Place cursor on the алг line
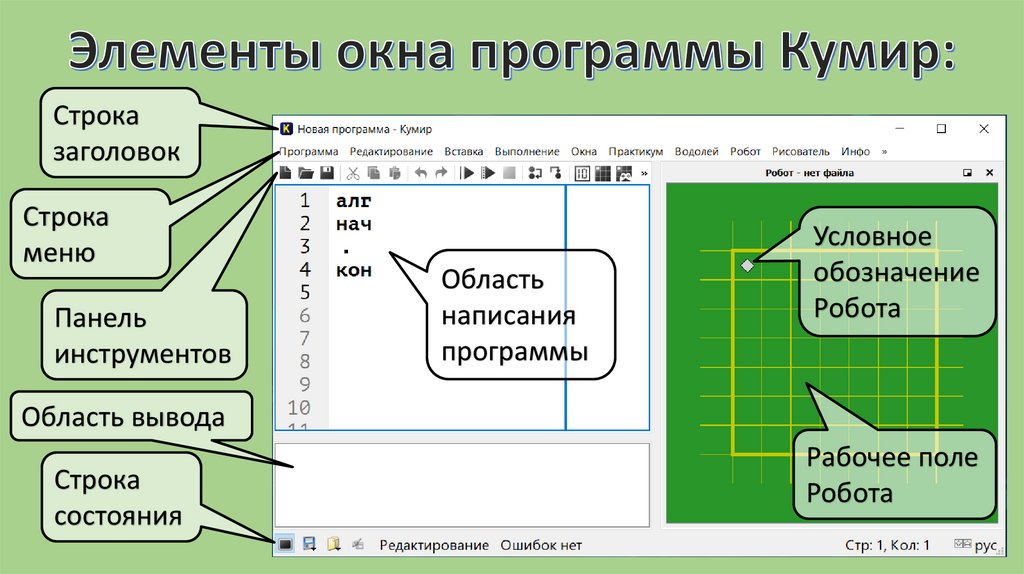 (353, 201)
